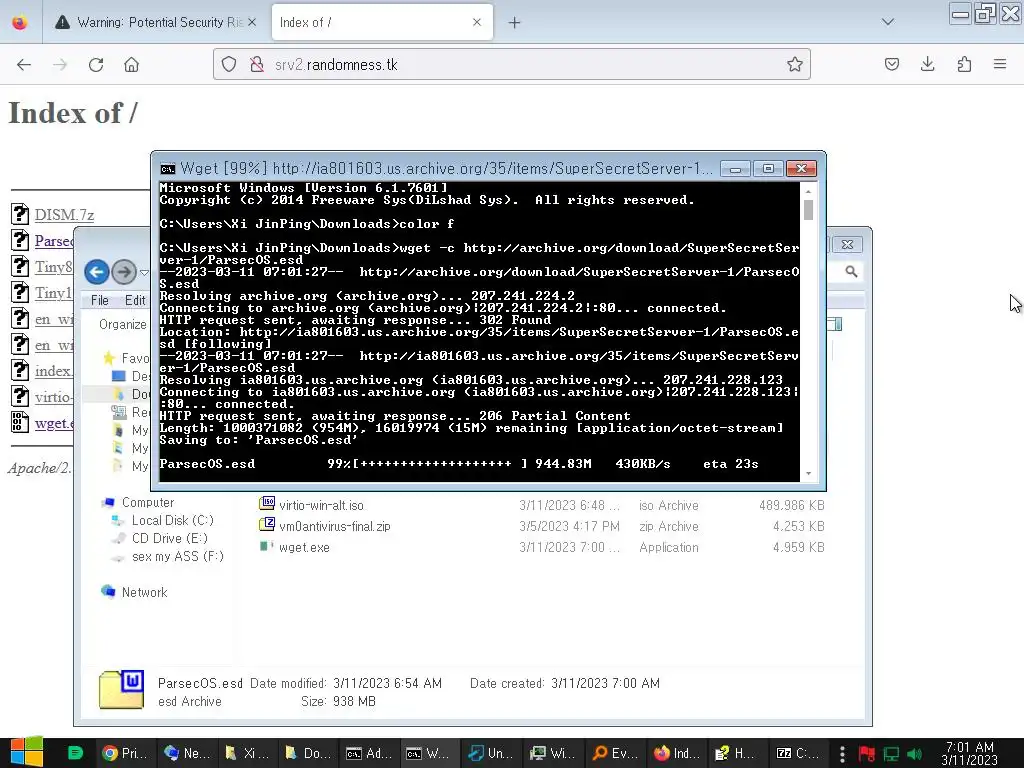This screenshot has width=1024, height=768.
Task: Switch to the Firefox 'Ind...' taskbar button
Action: click(x=676, y=754)
